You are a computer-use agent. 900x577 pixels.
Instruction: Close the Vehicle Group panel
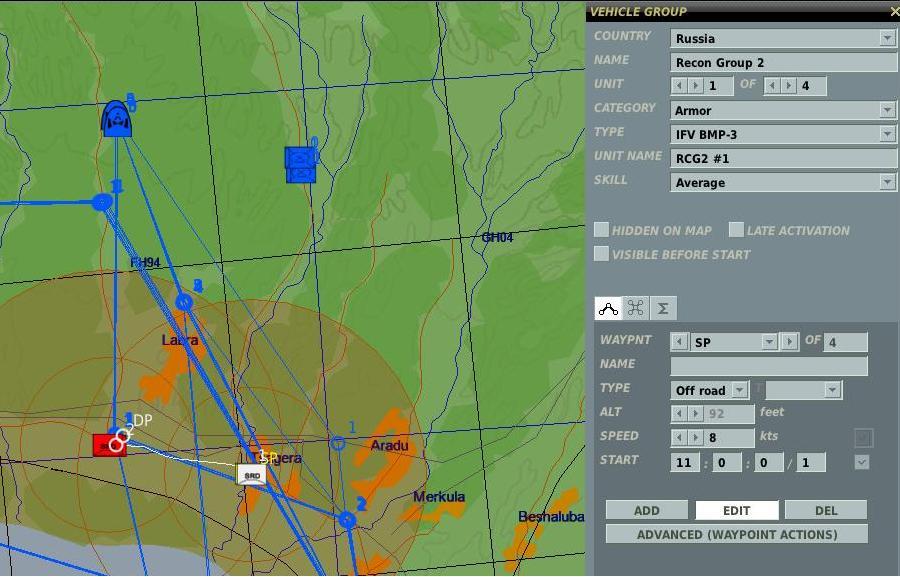click(x=894, y=11)
